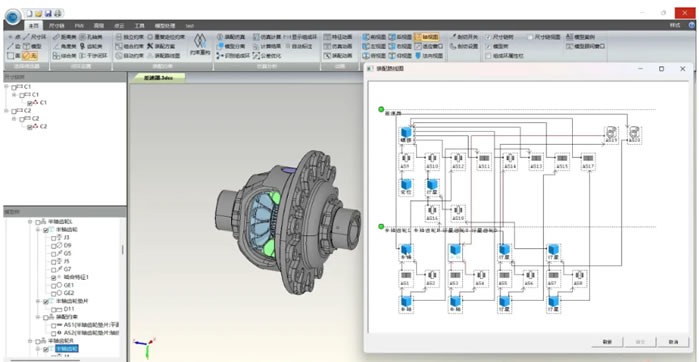The height and width of the screenshot is (362, 699).
Task: Click the save icon in quick access bar
Action: 48,13
